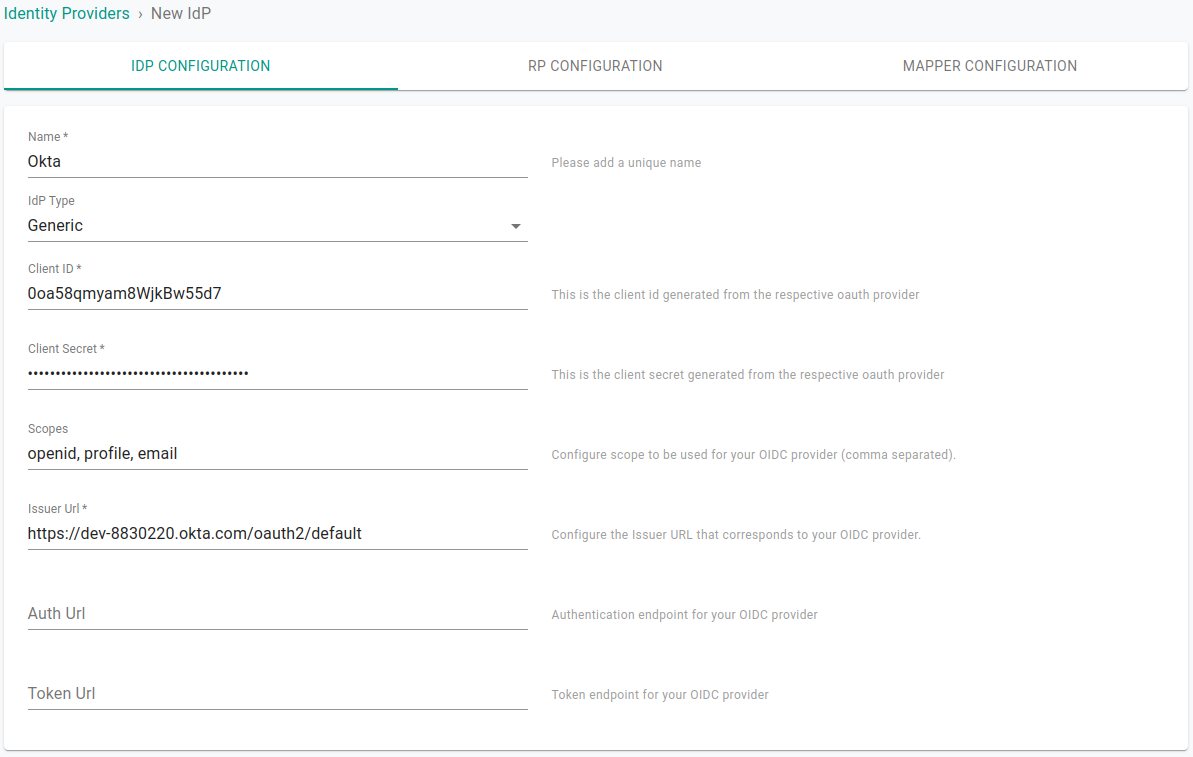1193x757 pixels.
Task: Focus the empty Auth Url field
Action: tap(278, 613)
